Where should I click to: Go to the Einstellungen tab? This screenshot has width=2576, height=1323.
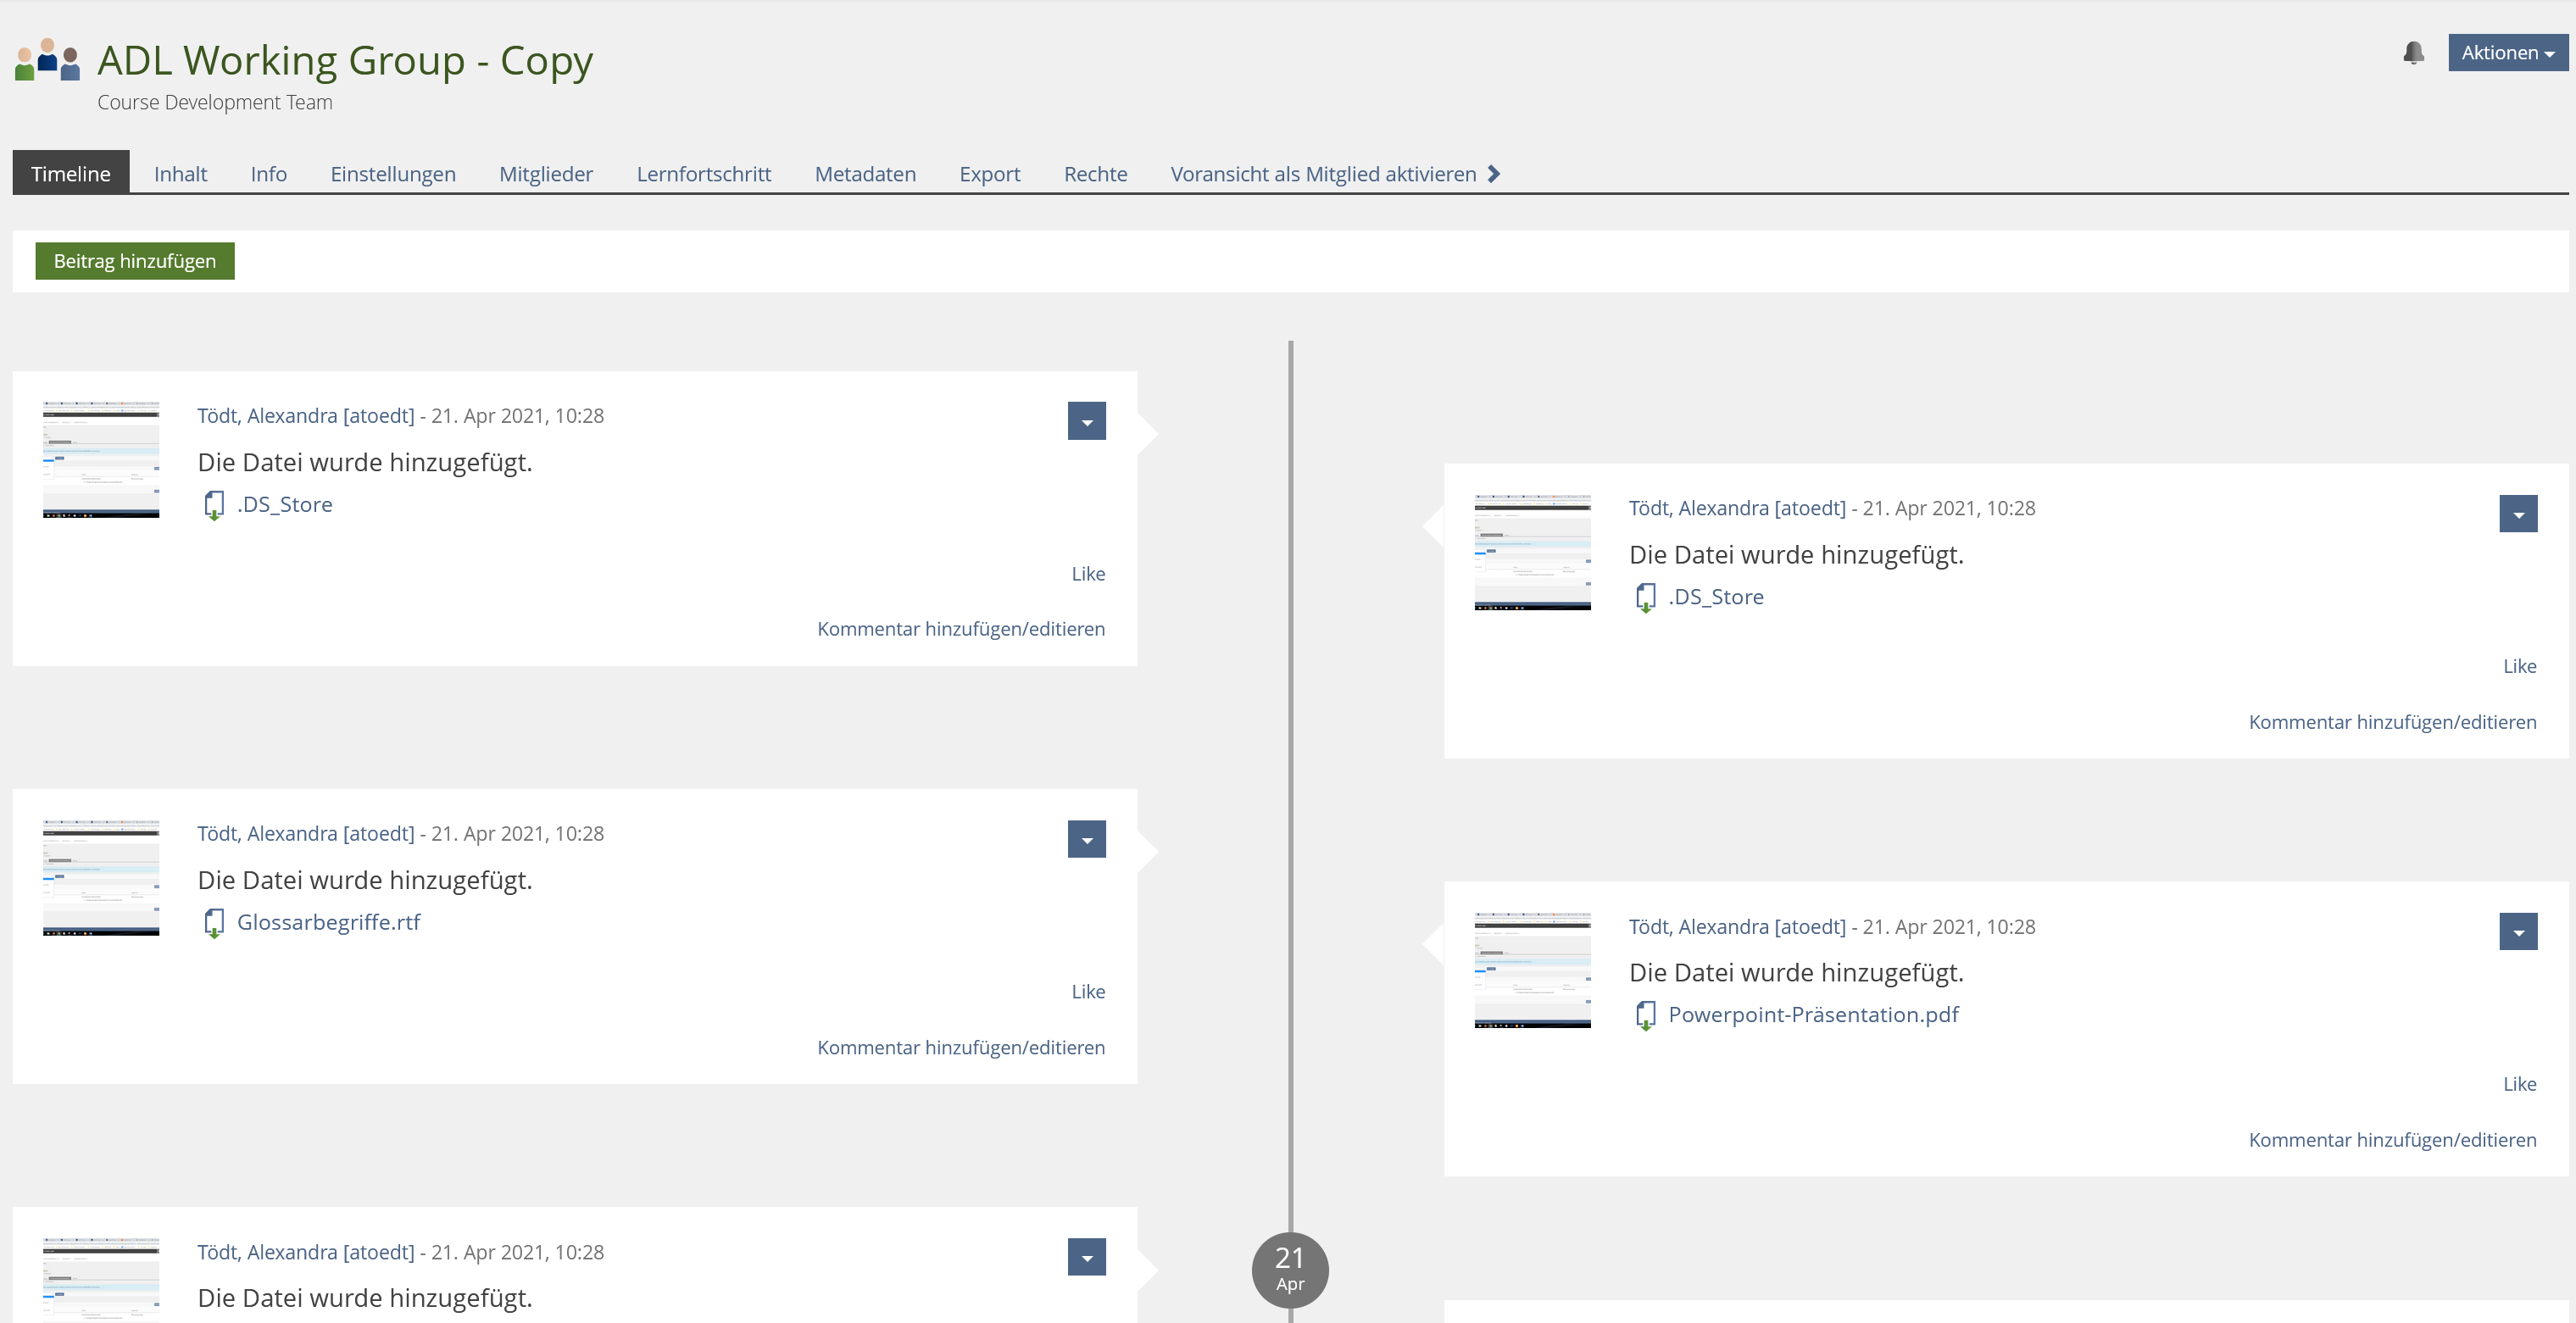tap(393, 174)
